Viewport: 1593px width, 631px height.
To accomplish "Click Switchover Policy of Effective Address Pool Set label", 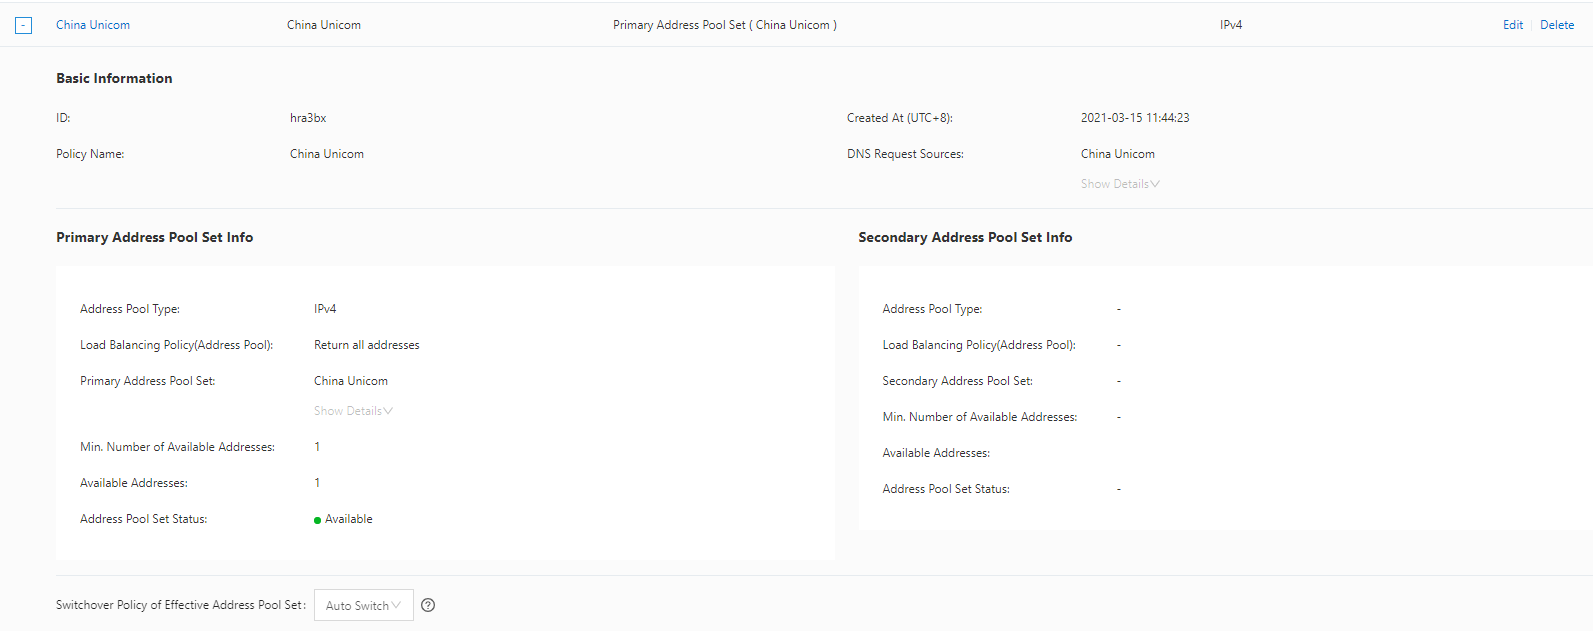I will (181, 605).
